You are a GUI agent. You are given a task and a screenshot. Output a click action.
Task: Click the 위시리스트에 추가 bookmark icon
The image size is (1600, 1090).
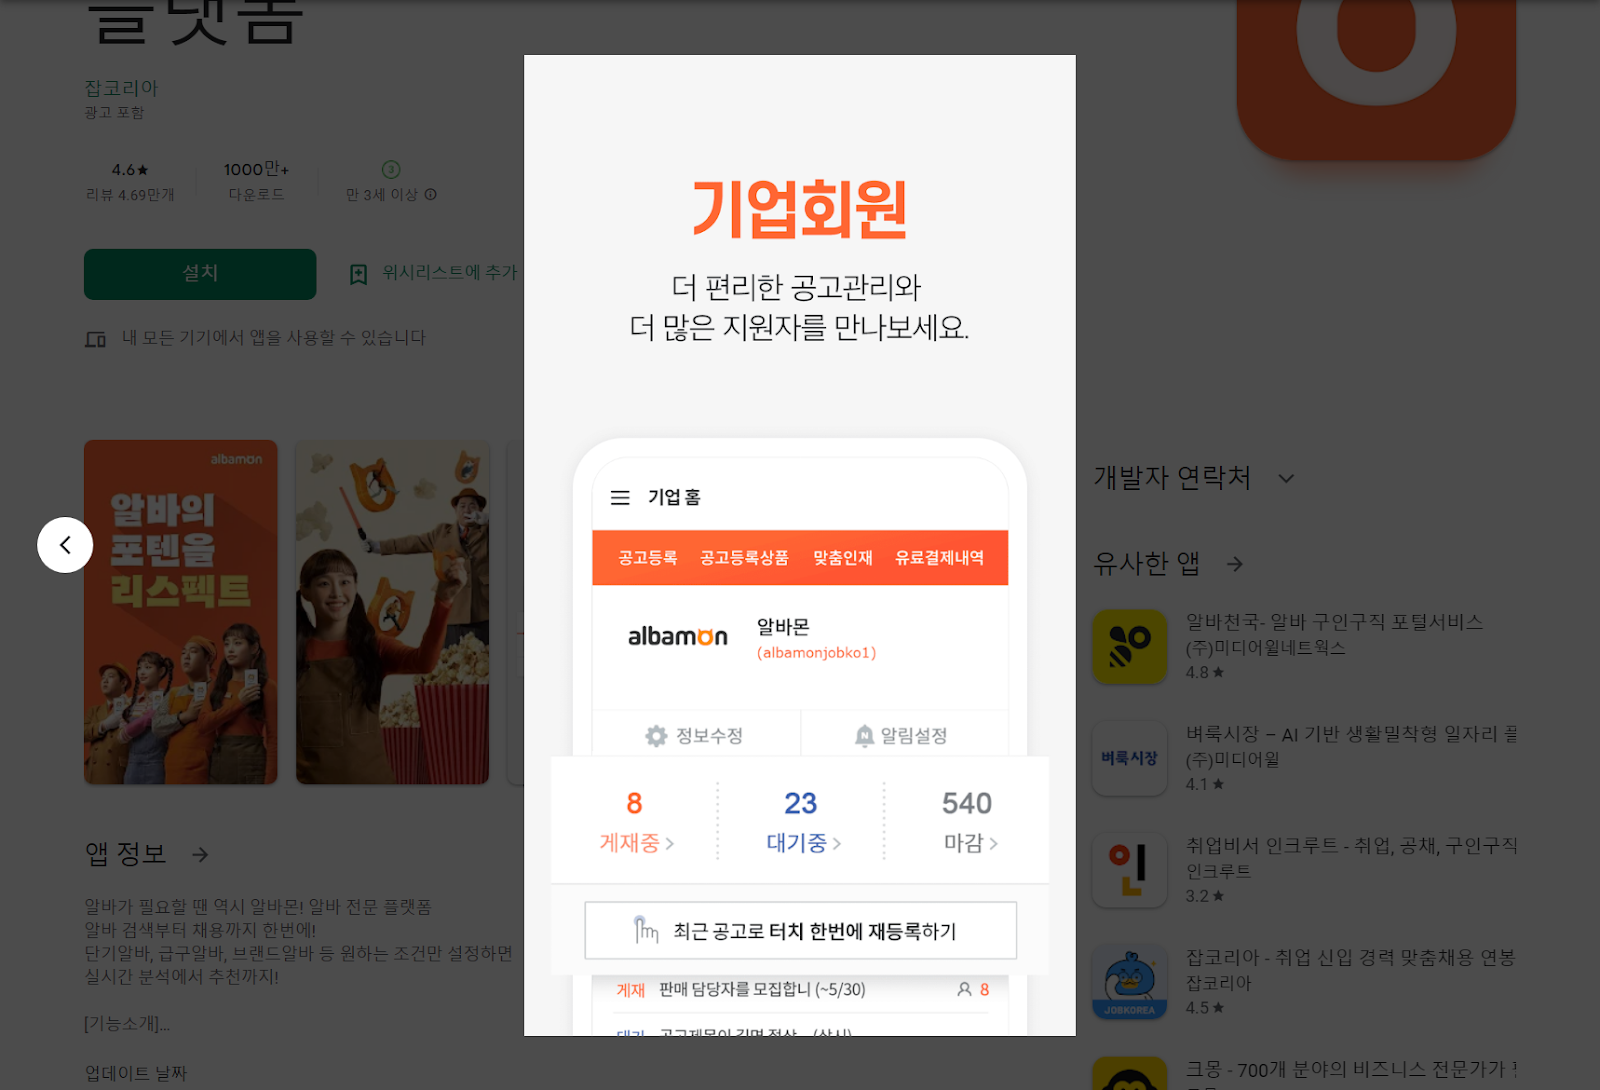click(358, 274)
